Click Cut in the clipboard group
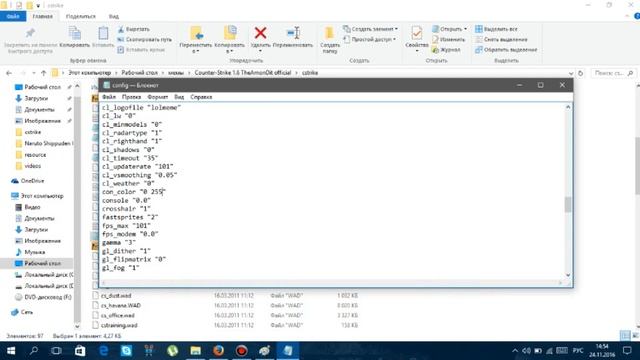640x360 pixels. pos(133,29)
